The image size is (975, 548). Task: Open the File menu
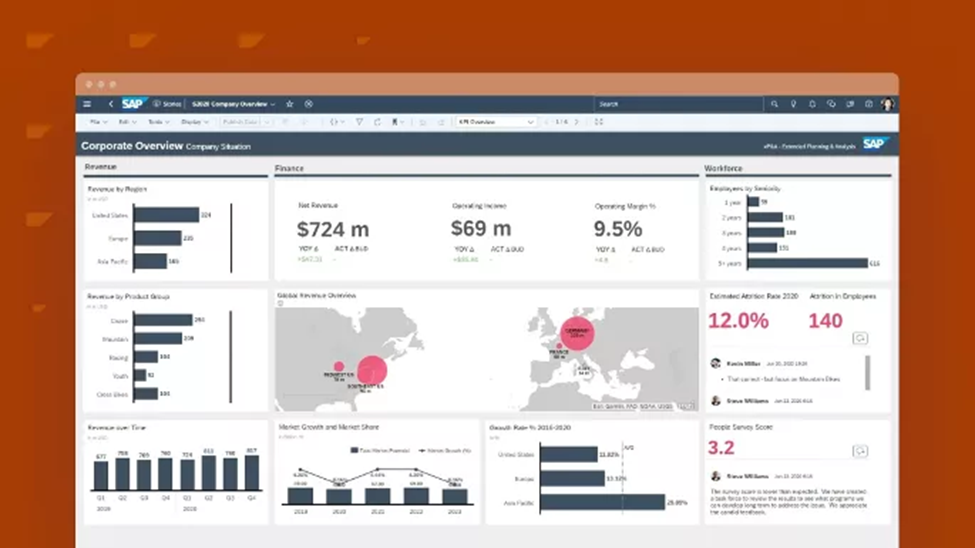pos(98,123)
